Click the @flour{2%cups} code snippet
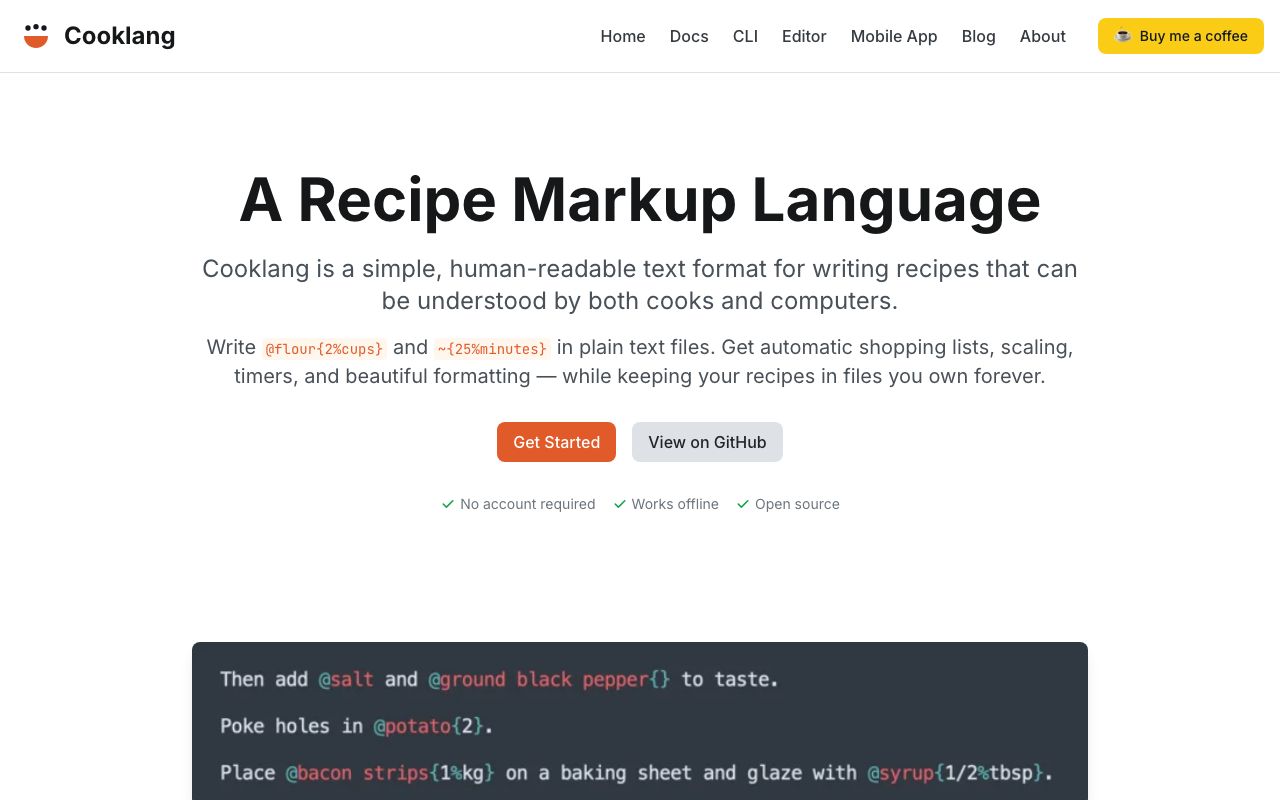The height and width of the screenshot is (800, 1280). (x=324, y=348)
